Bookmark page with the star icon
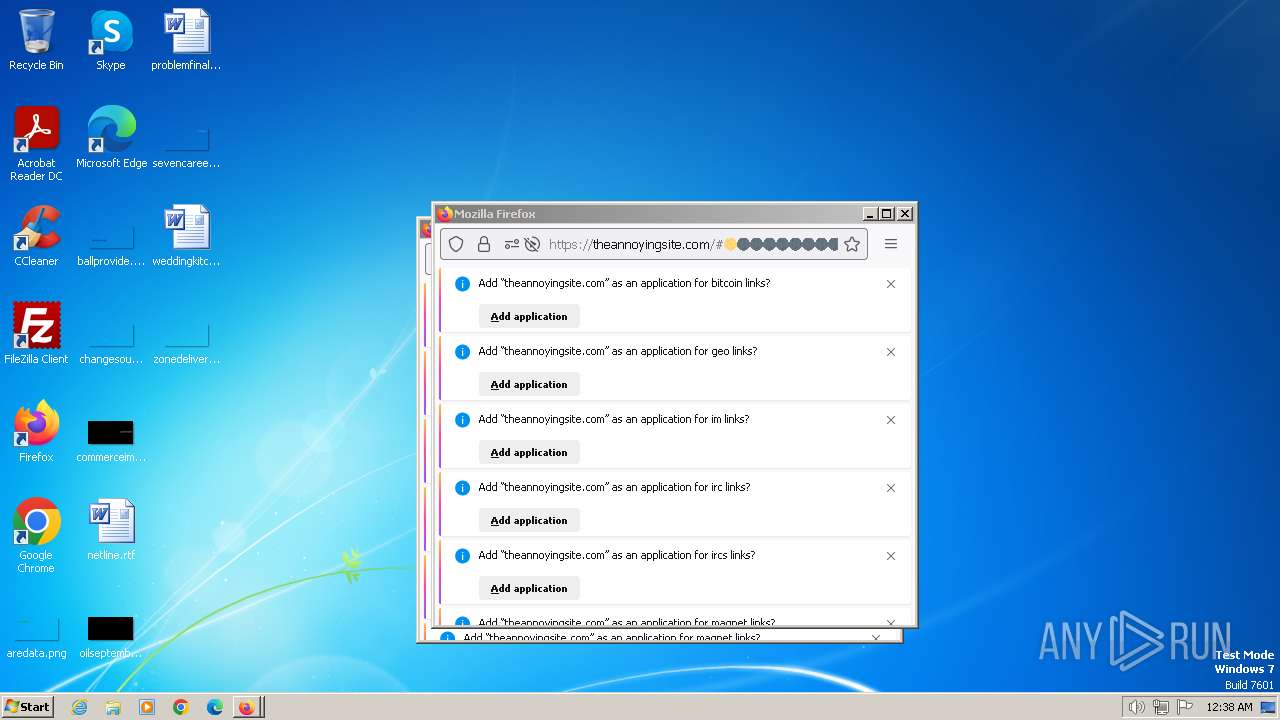Viewport: 1280px width, 720px height. pyautogui.click(x=852, y=244)
